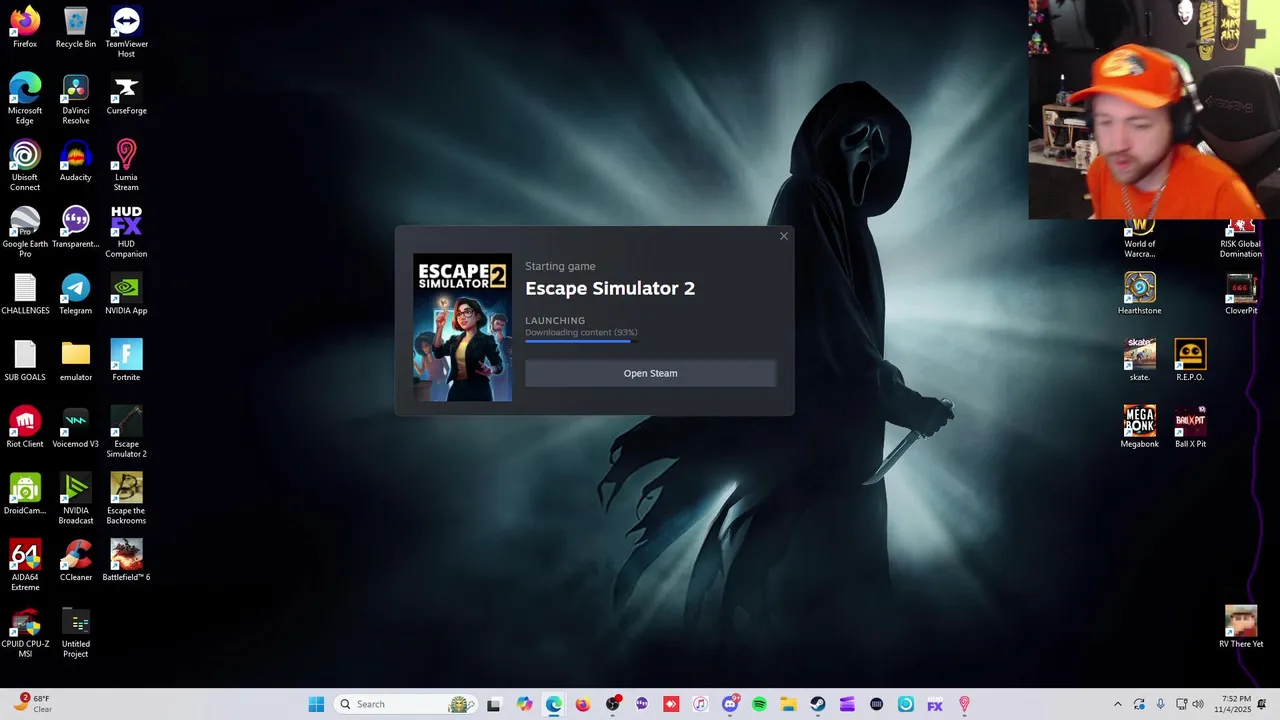Open TeamViewer Host desktop icon
The image size is (1280, 720).
126,32
